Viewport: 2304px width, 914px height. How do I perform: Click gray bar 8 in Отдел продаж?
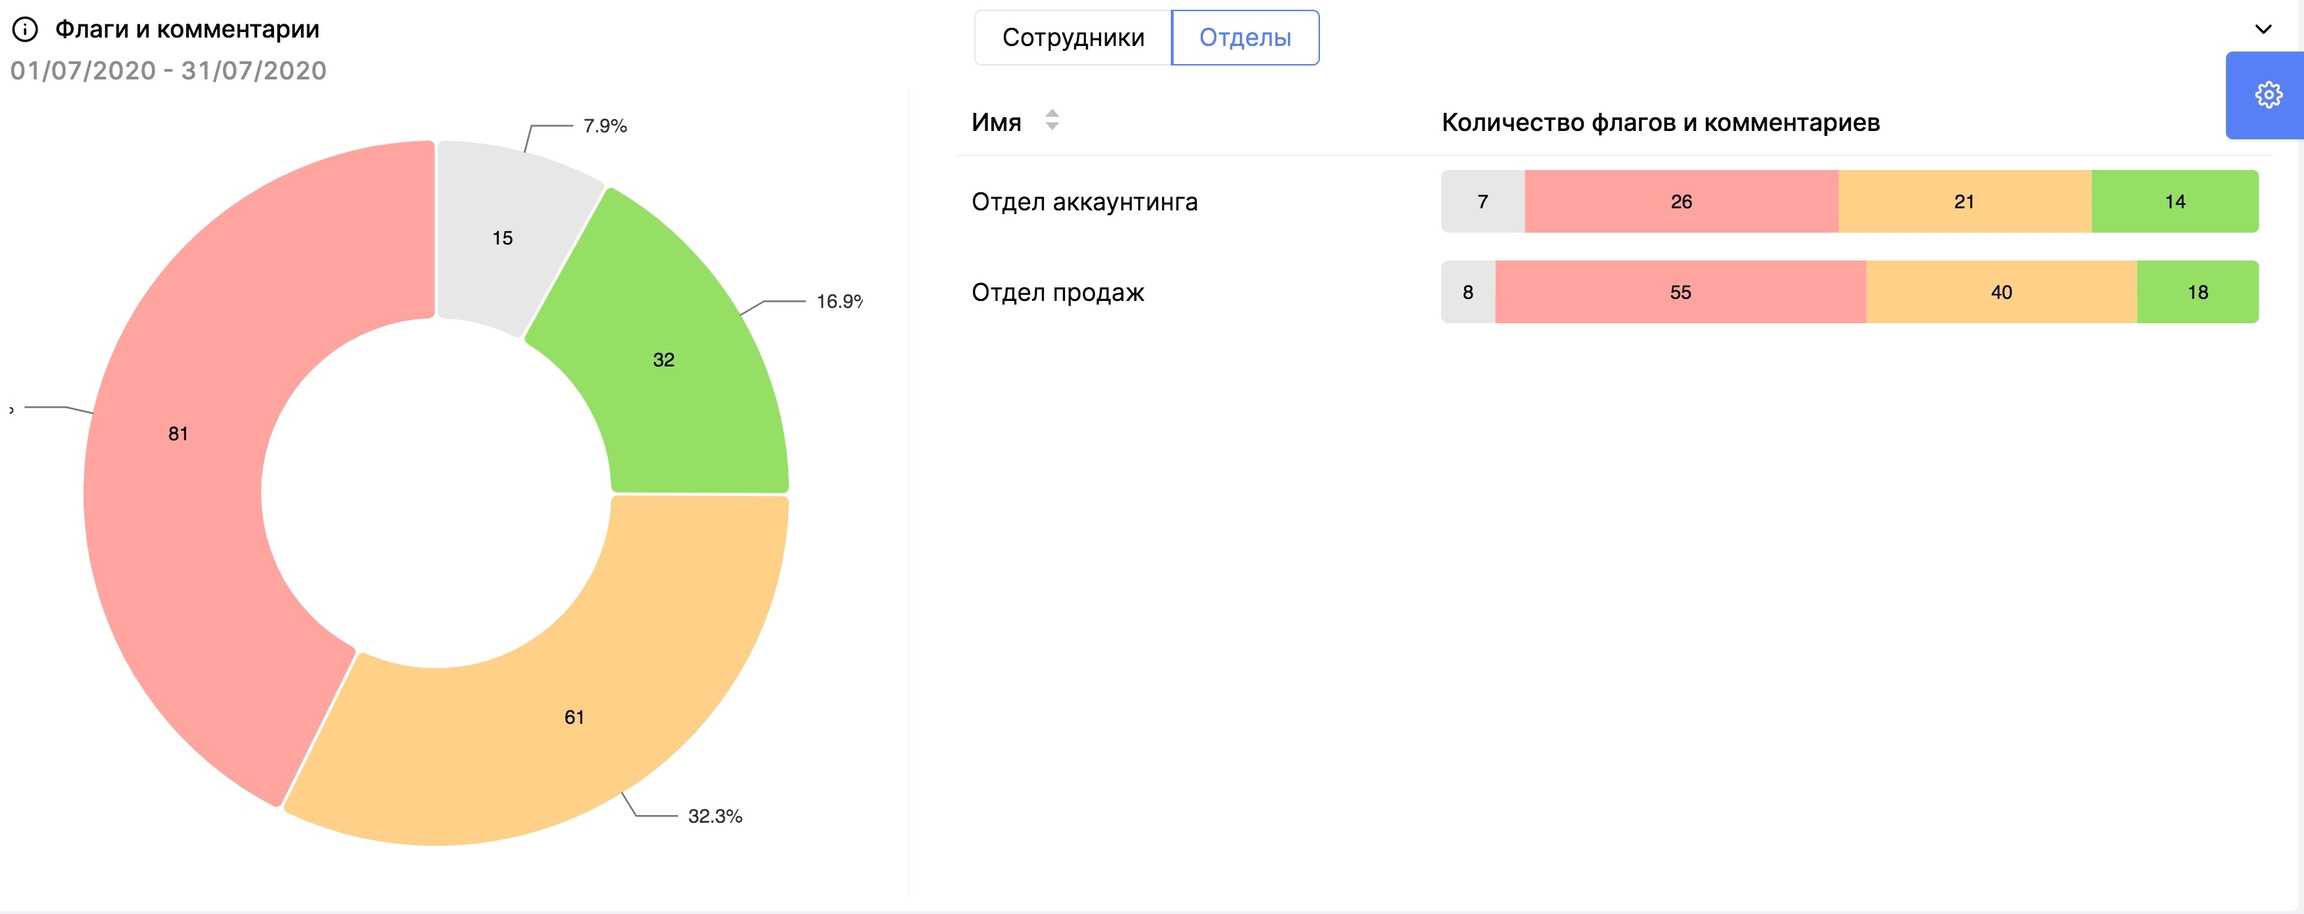point(1468,293)
